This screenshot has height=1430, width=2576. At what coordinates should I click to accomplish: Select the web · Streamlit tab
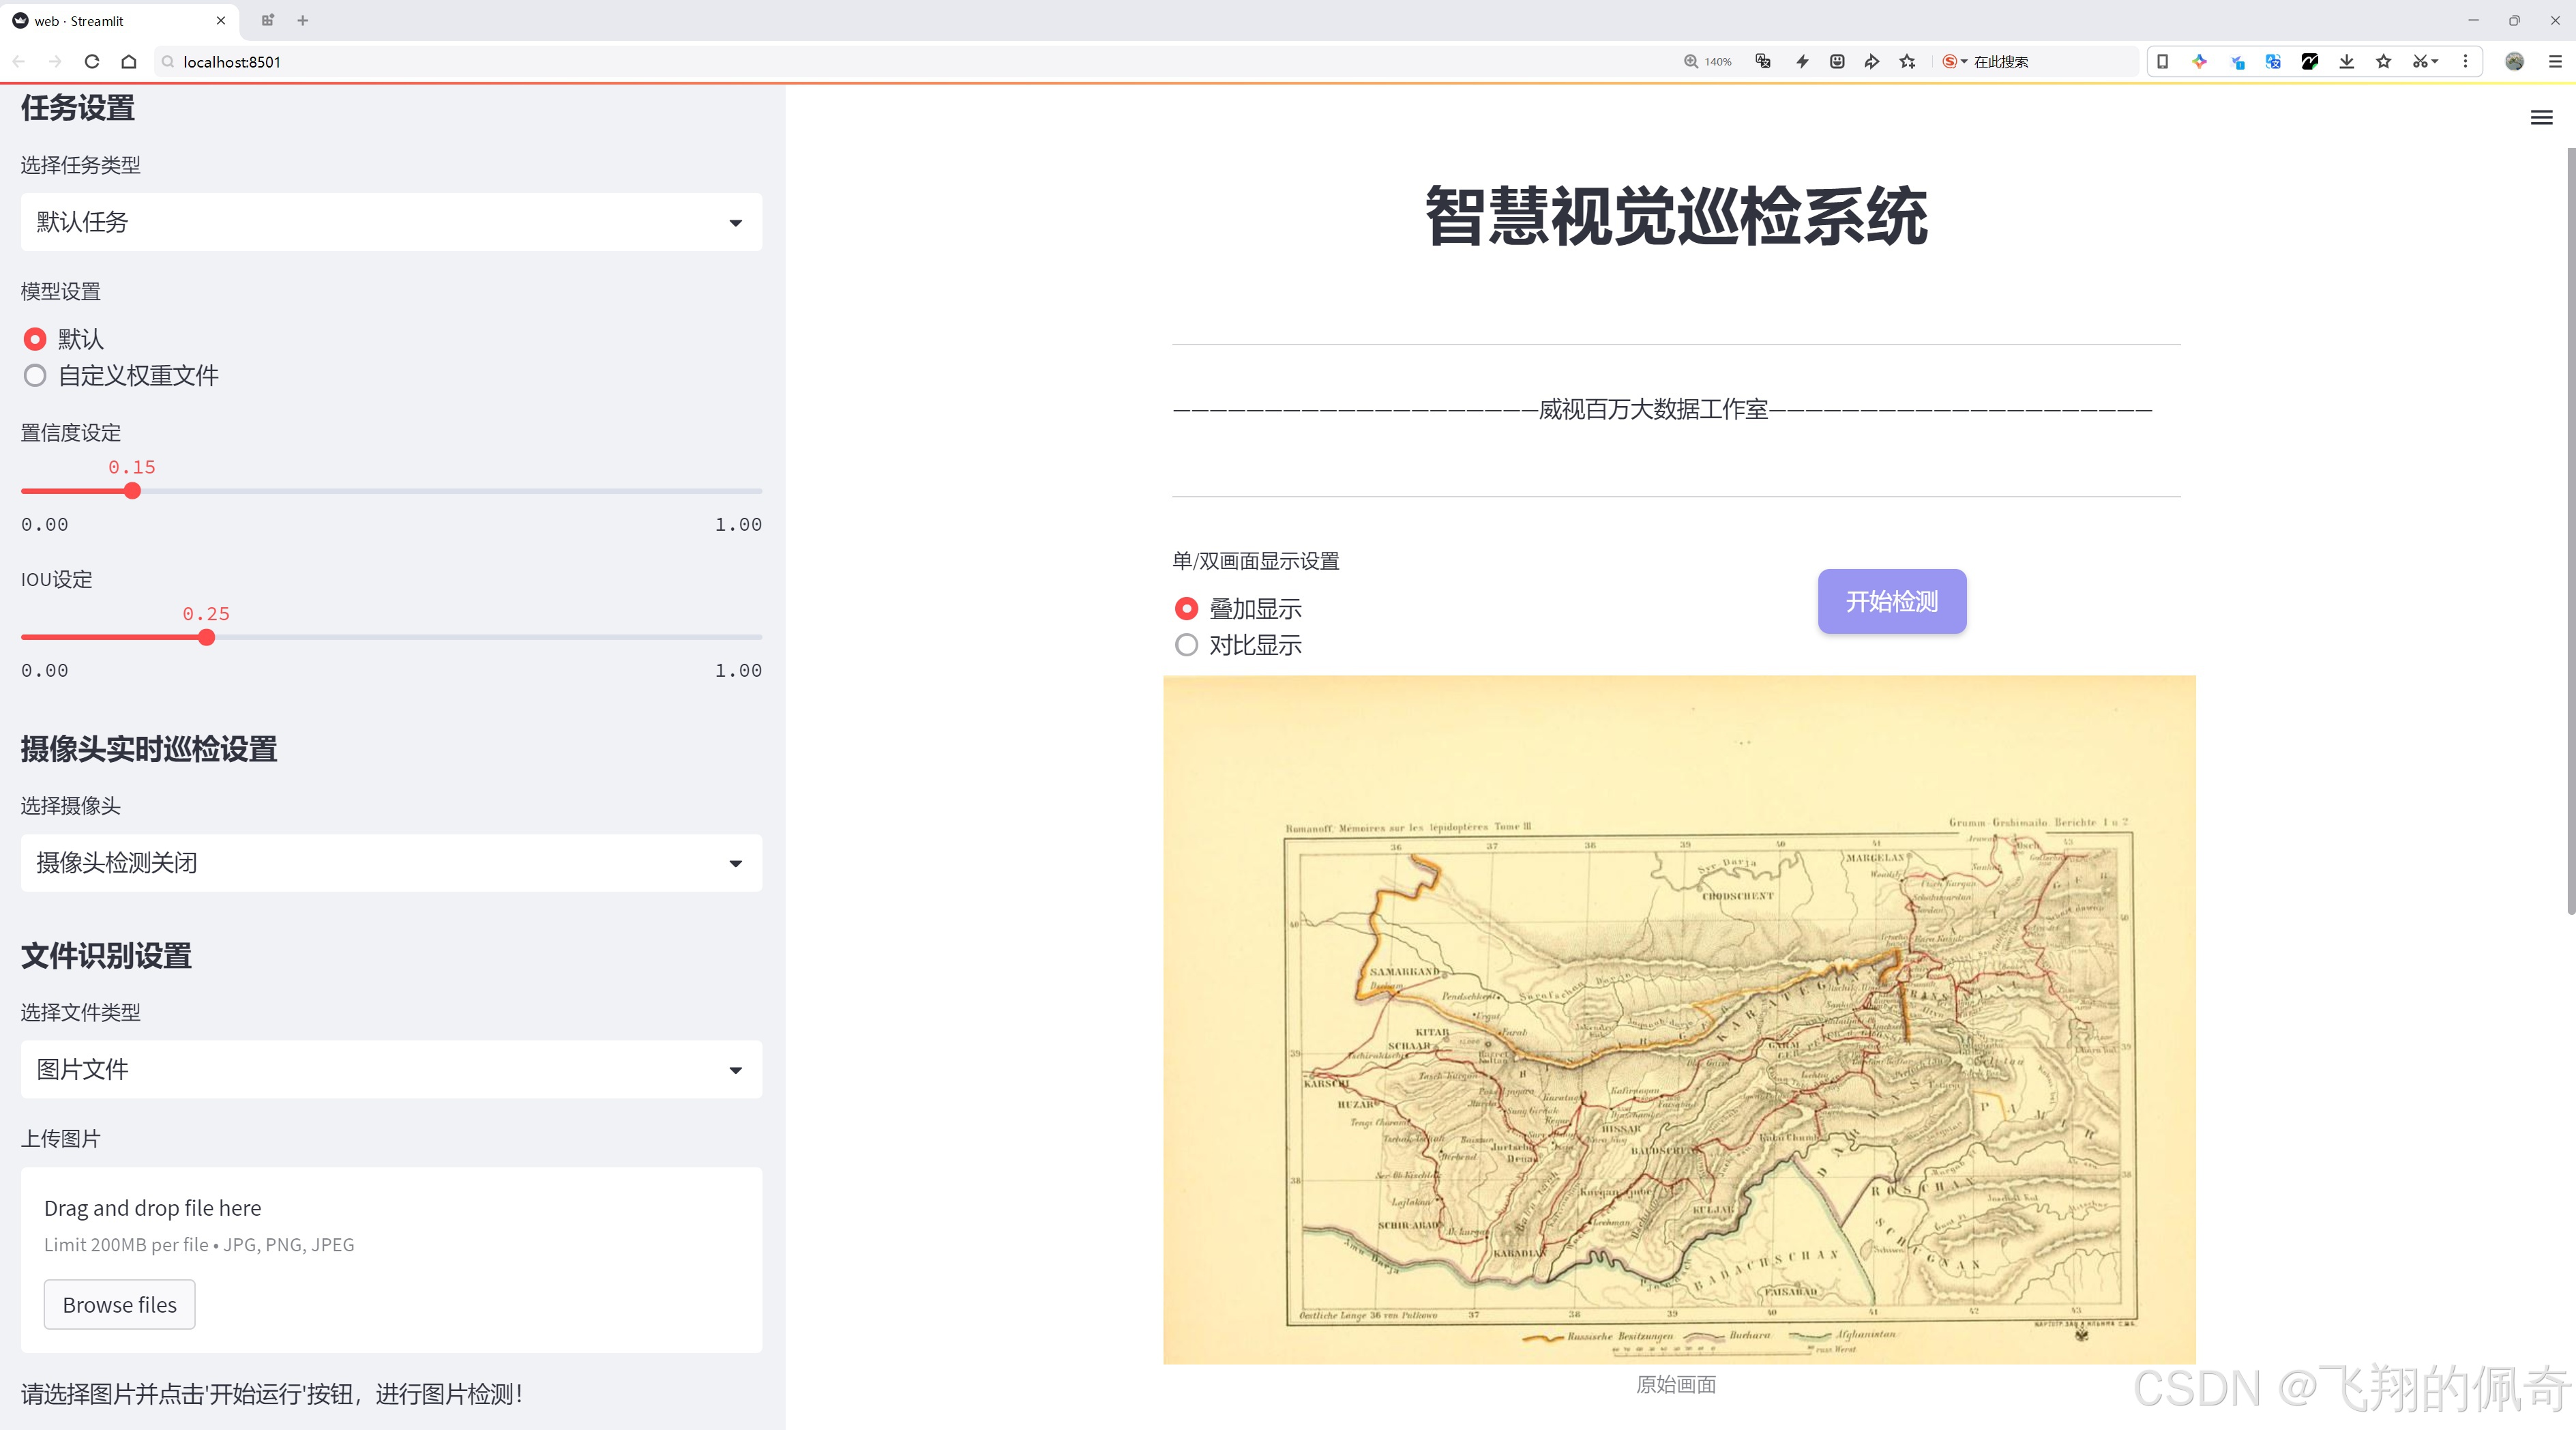point(120,20)
